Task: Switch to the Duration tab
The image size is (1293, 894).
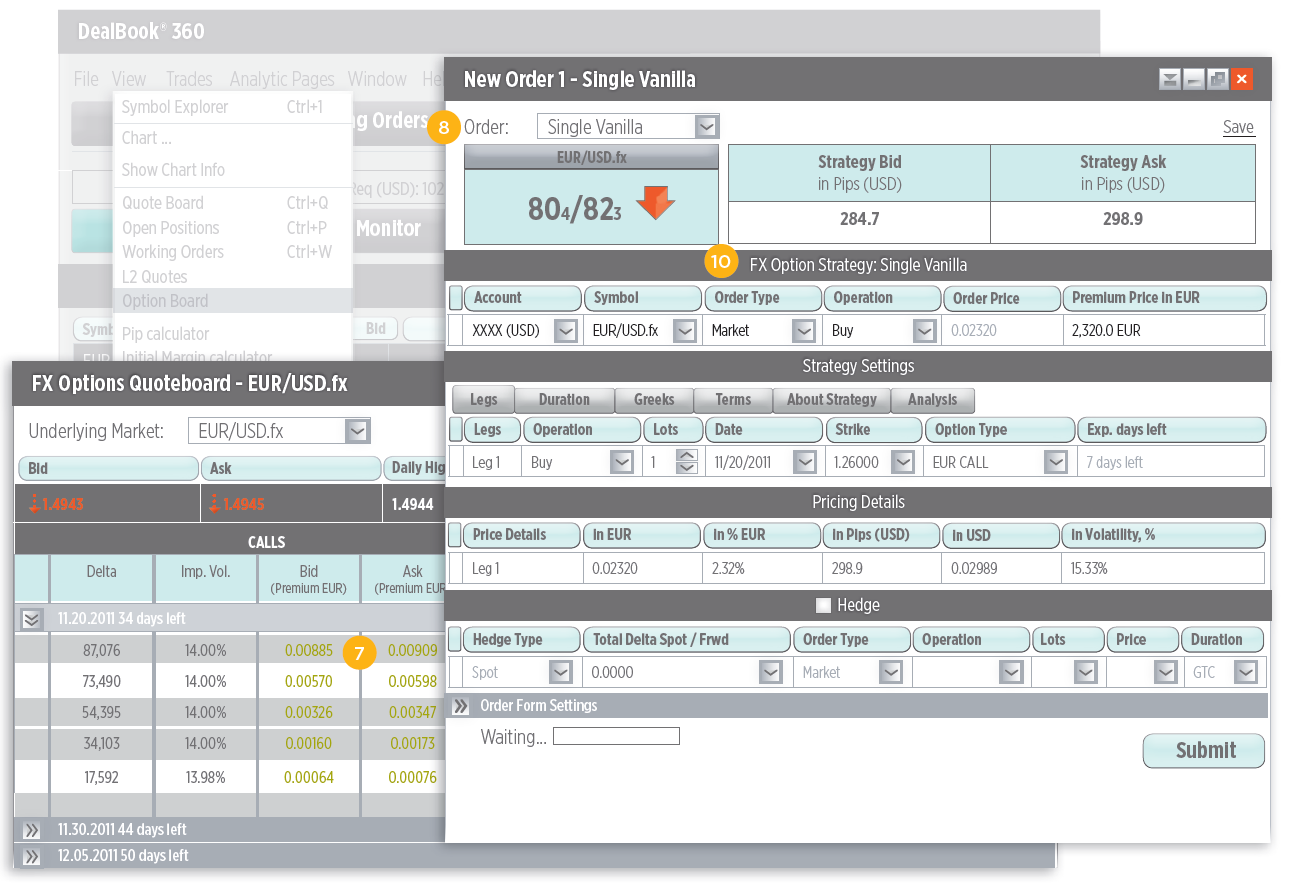Action: (564, 400)
